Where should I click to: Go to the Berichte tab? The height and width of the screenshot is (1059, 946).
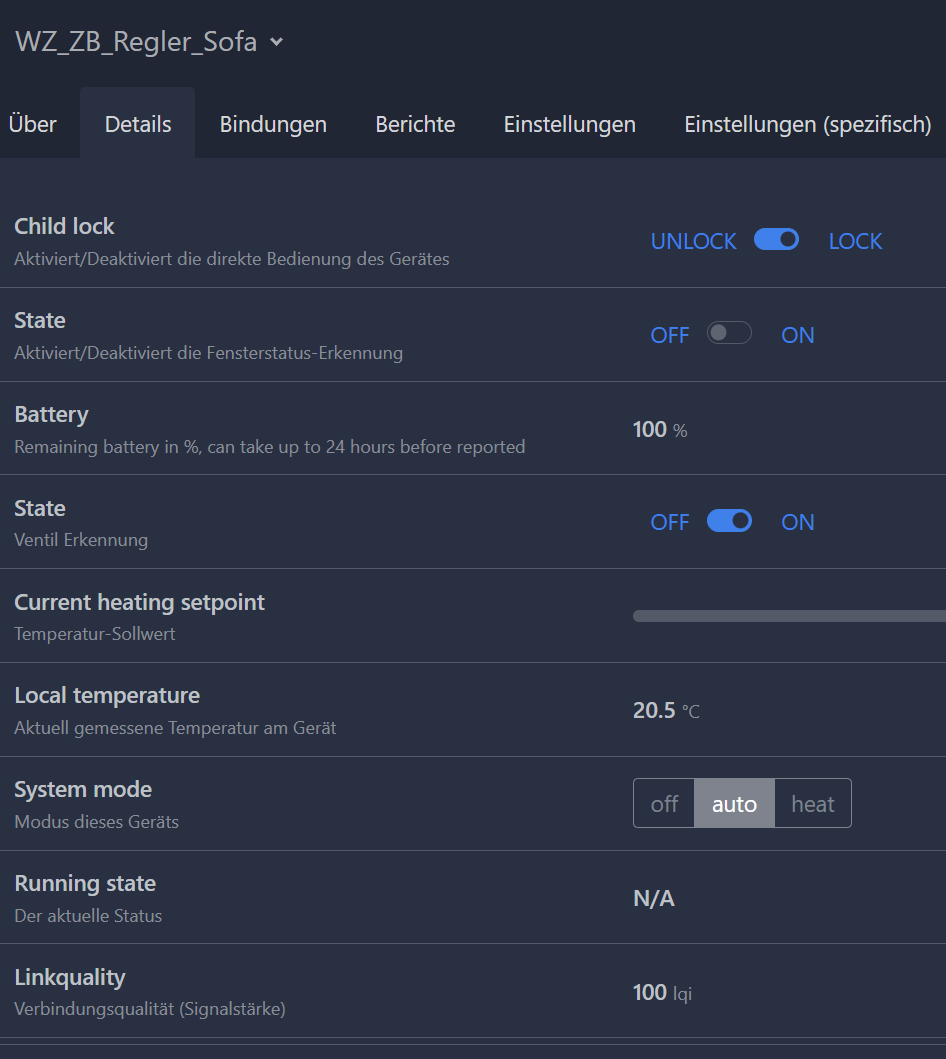(415, 125)
